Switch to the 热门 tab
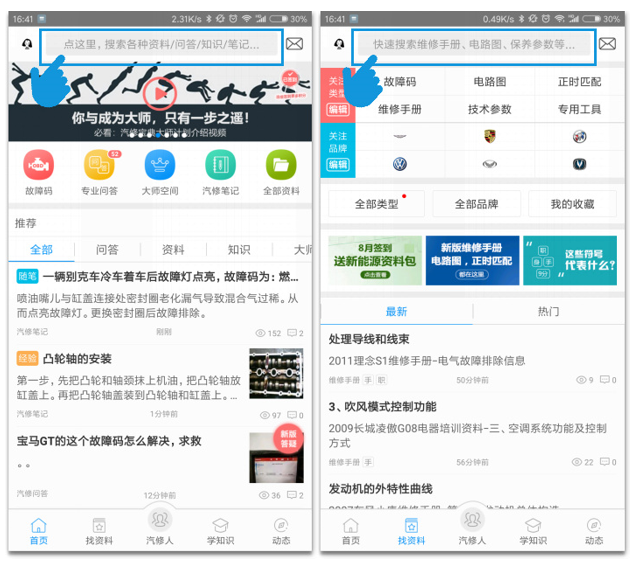Image resolution: width=633 pixels, height=564 pixels. (x=548, y=312)
